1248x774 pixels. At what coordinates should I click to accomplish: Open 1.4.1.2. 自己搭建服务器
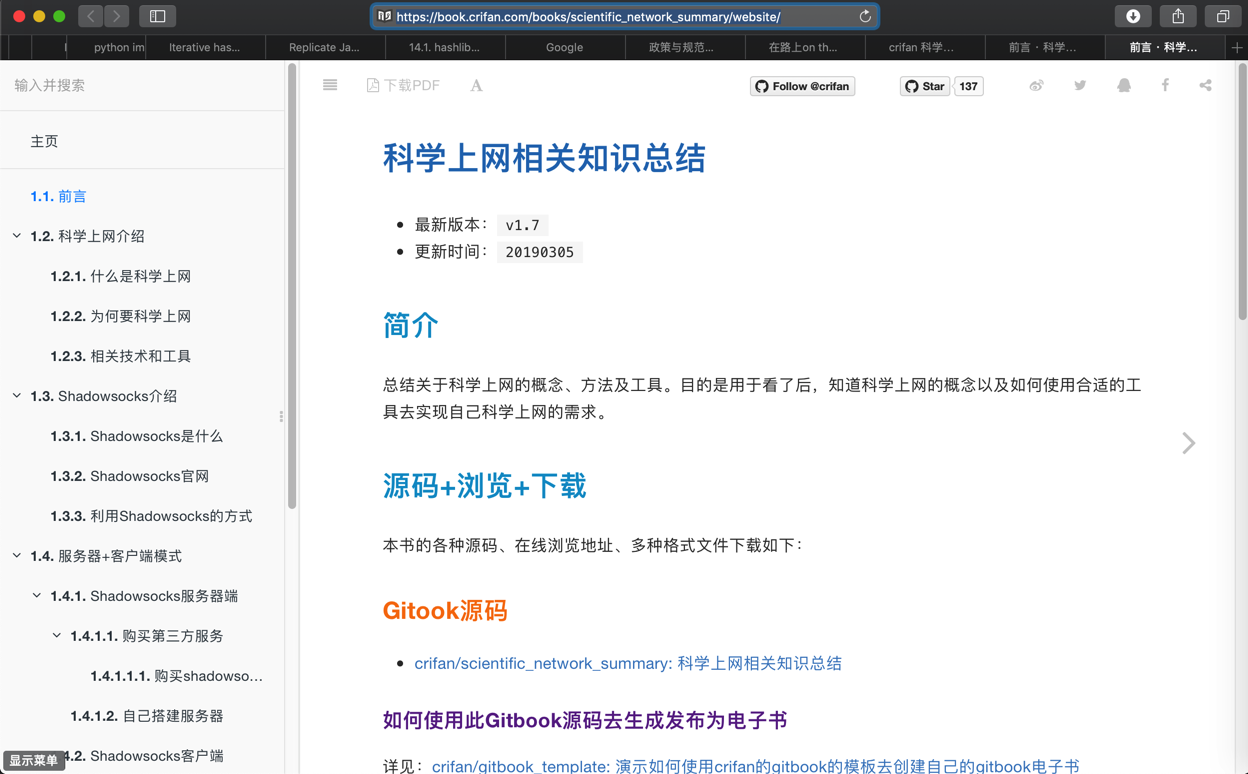[x=146, y=716]
